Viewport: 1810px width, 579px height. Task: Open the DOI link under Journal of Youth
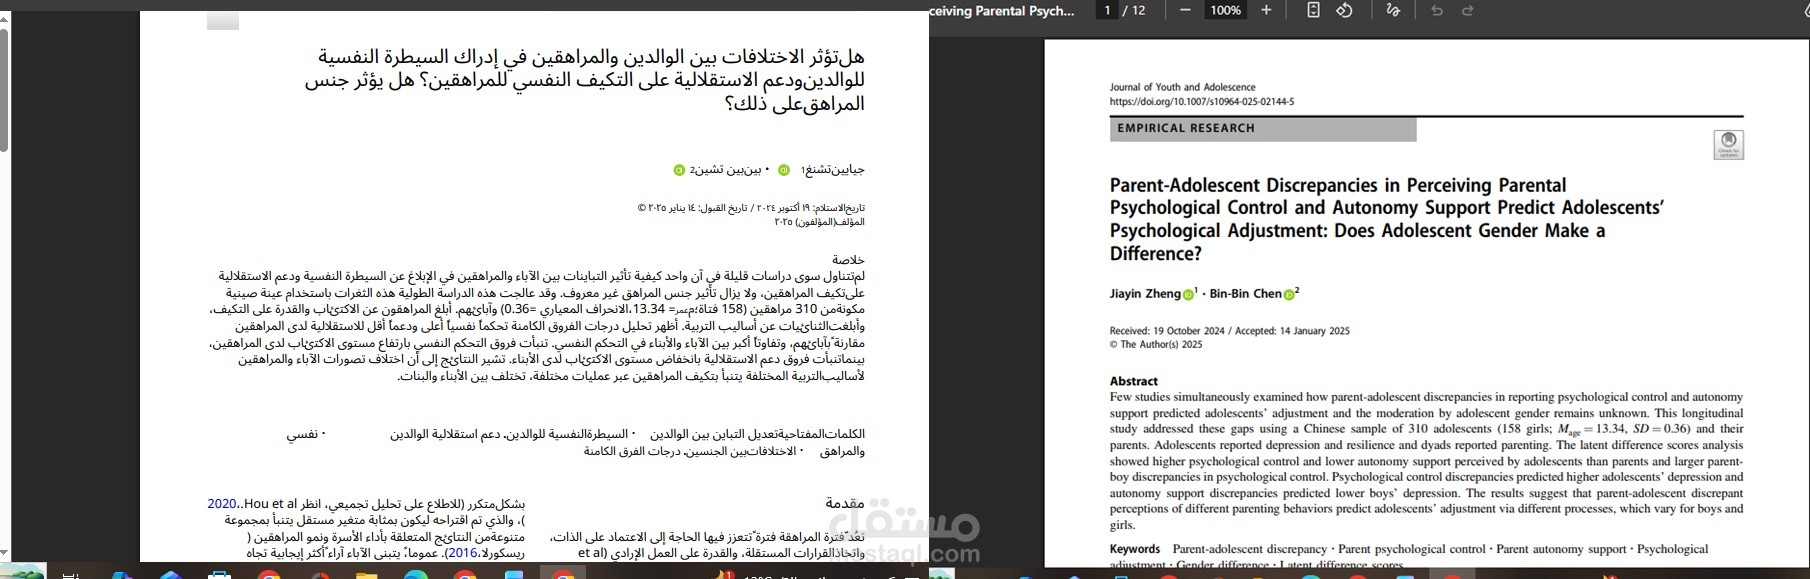point(1201,101)
